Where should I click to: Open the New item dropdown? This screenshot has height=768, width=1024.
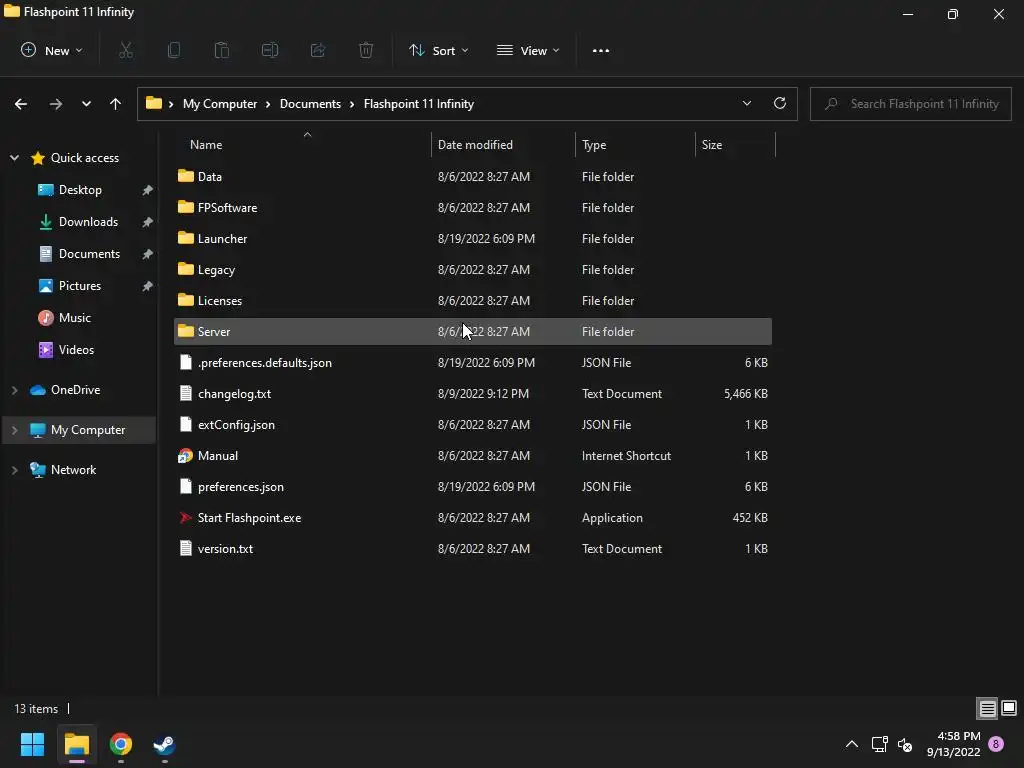(x=52, y=50)
